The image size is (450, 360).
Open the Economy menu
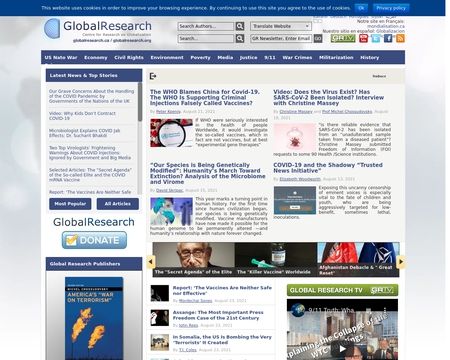point(96,57)
